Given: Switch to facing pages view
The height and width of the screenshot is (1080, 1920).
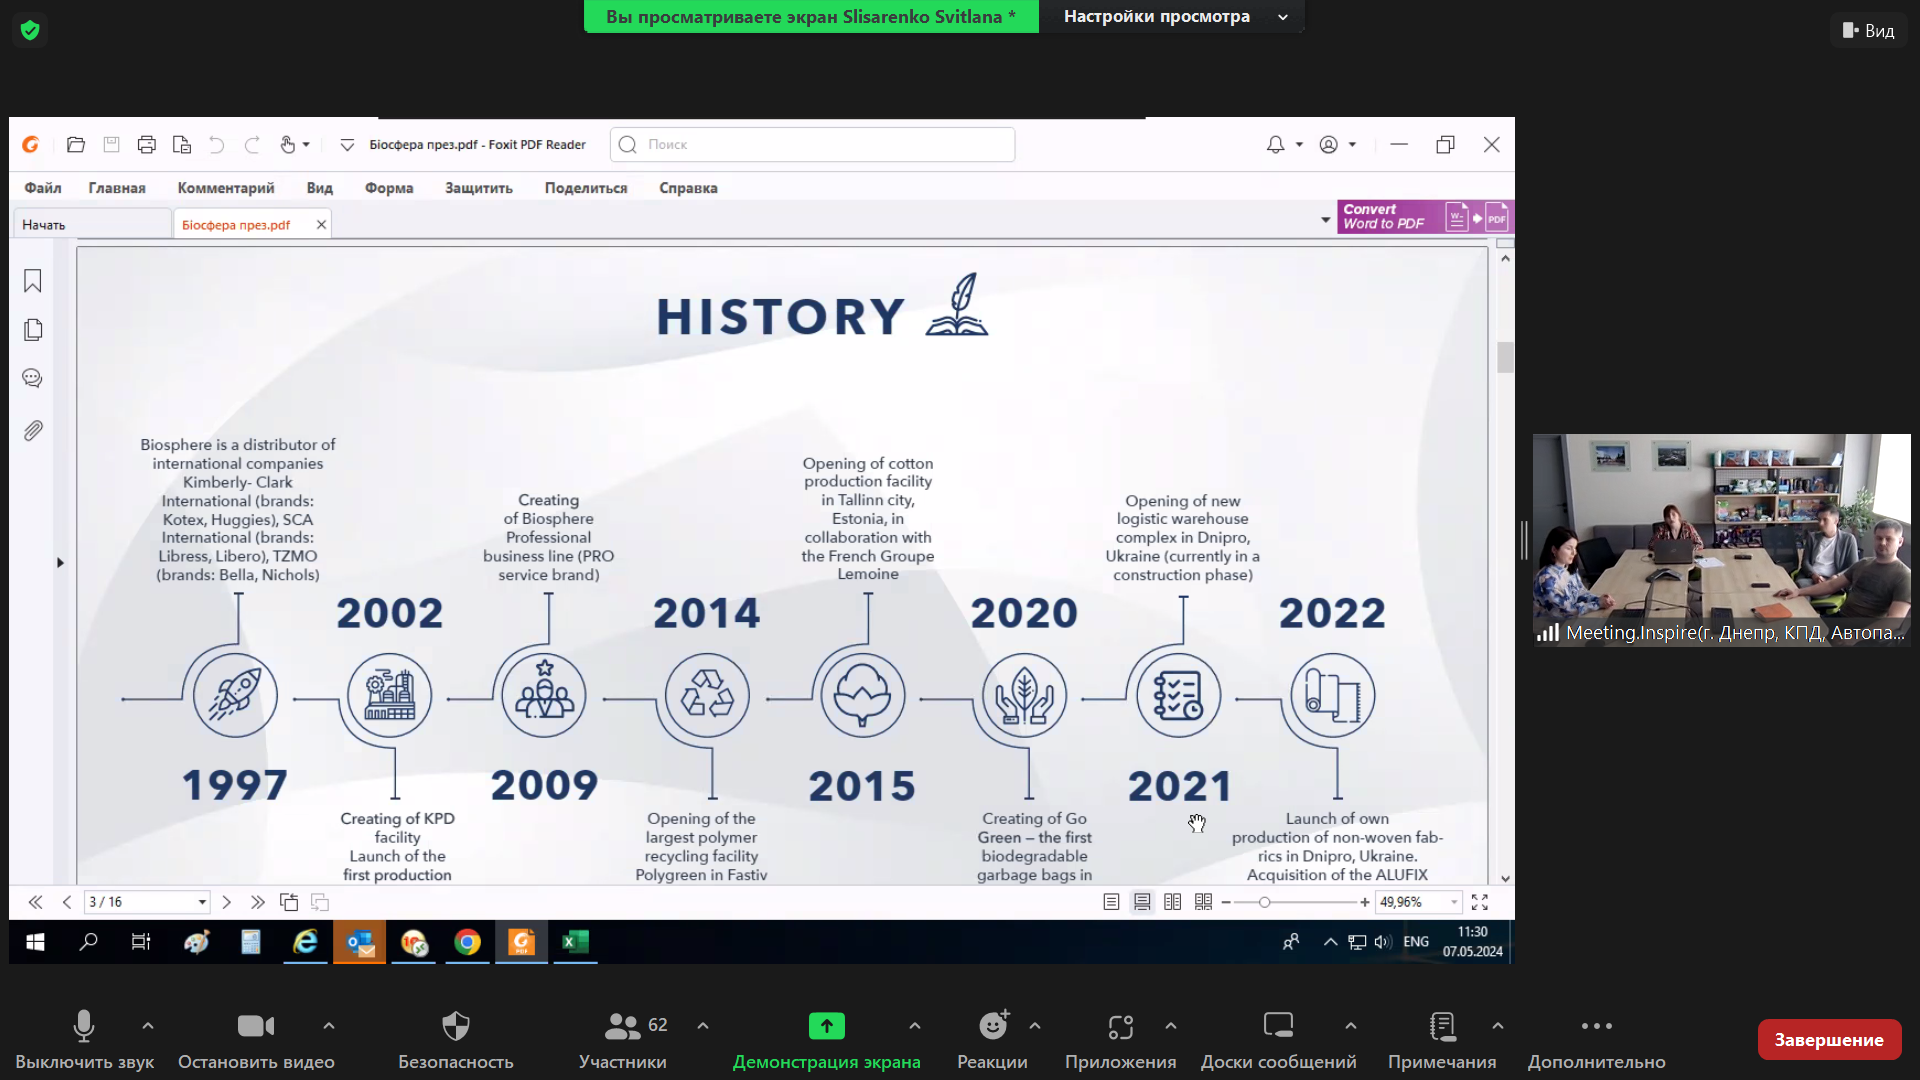Looking at the screenshot, I should click(x=1173, y=902).
